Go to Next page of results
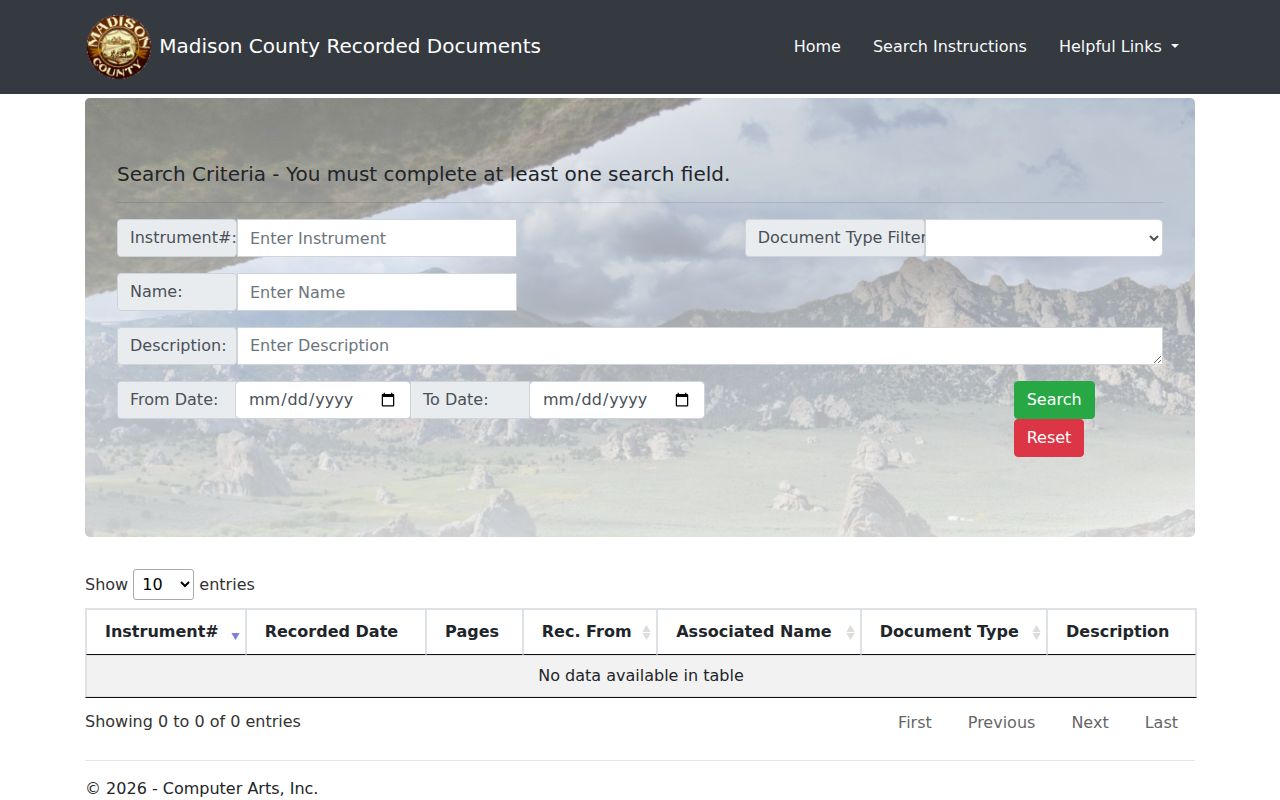Viewport: 1280px width, 800px height. pyautogui.click(x=1090, y=722)
